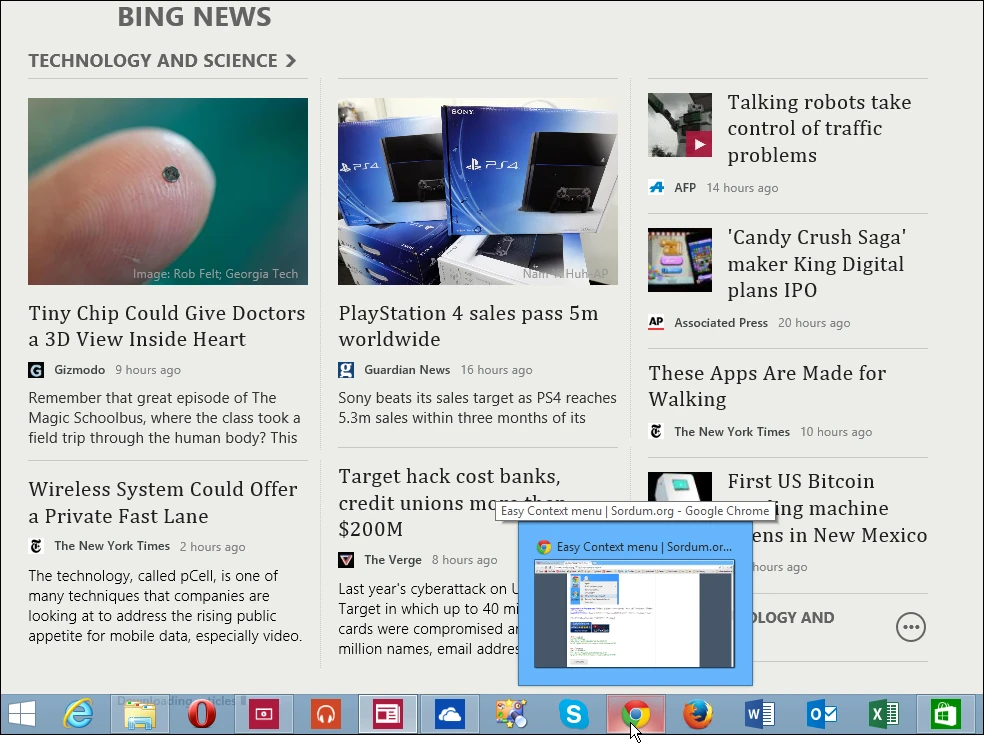This screenshot has height=744, width=984.
Task: Open Wireless System Could Offer headline
Action: click(x=163, y=502)
